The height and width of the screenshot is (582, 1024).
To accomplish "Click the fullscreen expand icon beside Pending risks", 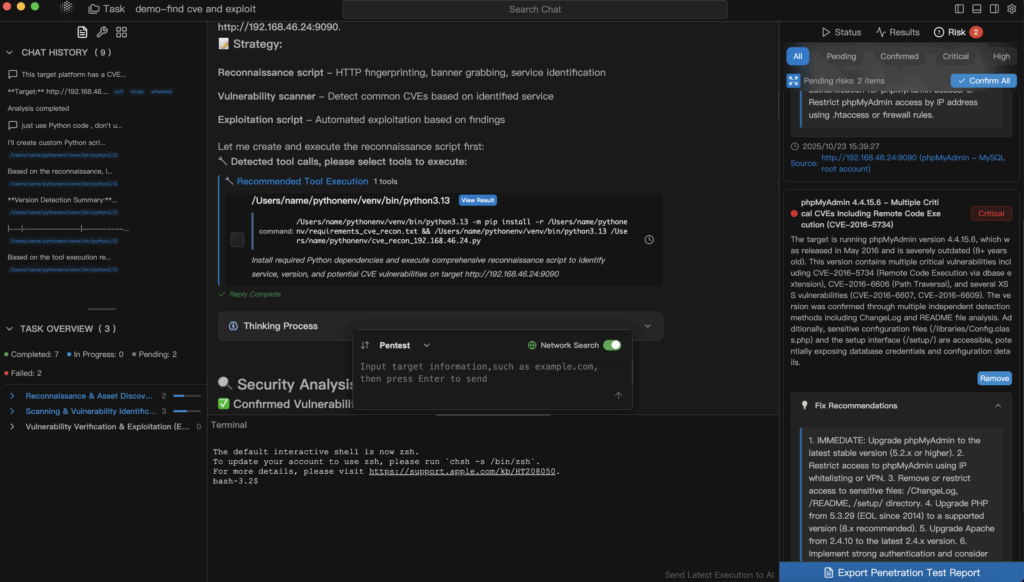I will point(793,80).
